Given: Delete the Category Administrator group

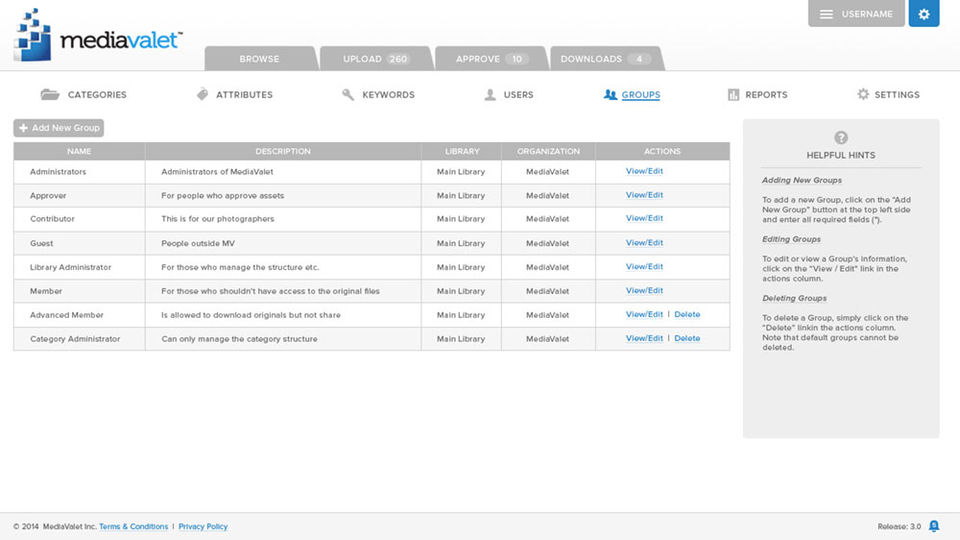Looking at the screenshot, I should click(687, 338).
